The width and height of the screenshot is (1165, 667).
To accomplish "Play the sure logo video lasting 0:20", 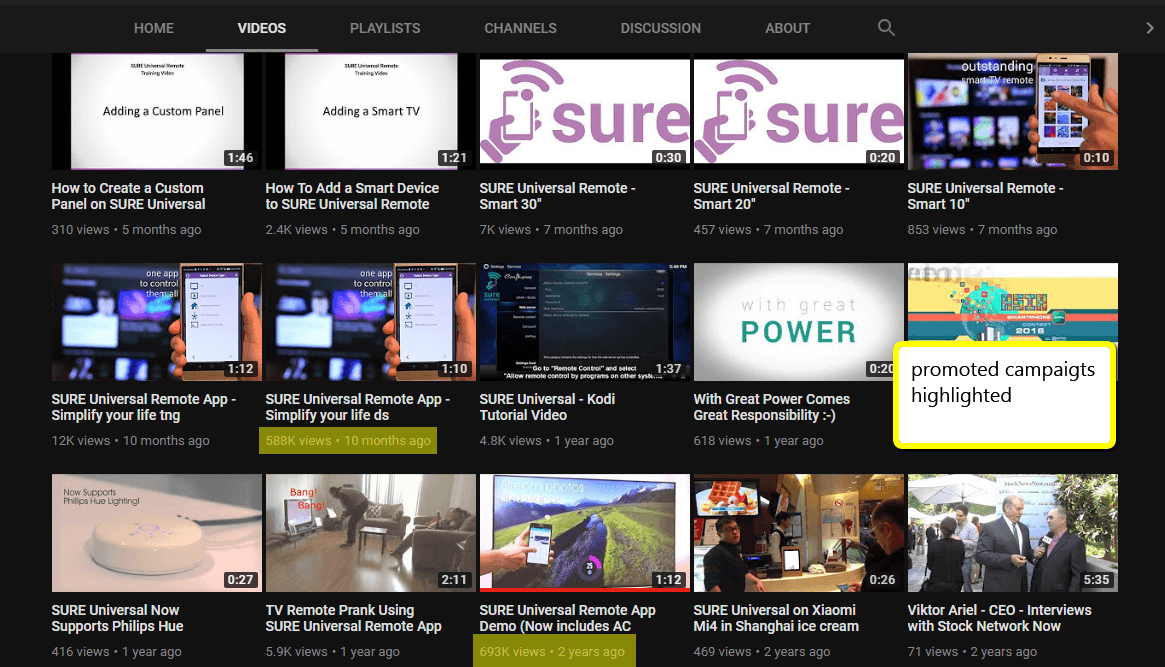I will pos(799,111).
